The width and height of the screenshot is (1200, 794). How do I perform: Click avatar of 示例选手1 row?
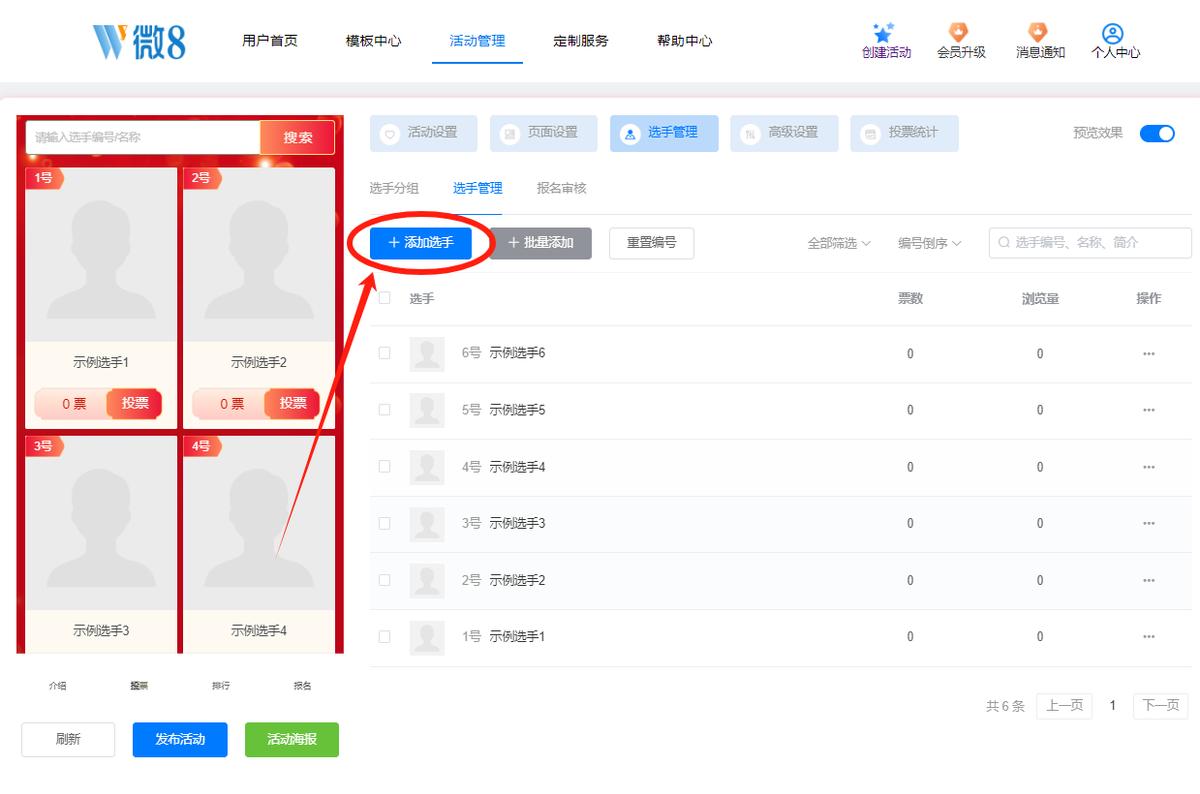click(427, 637)
